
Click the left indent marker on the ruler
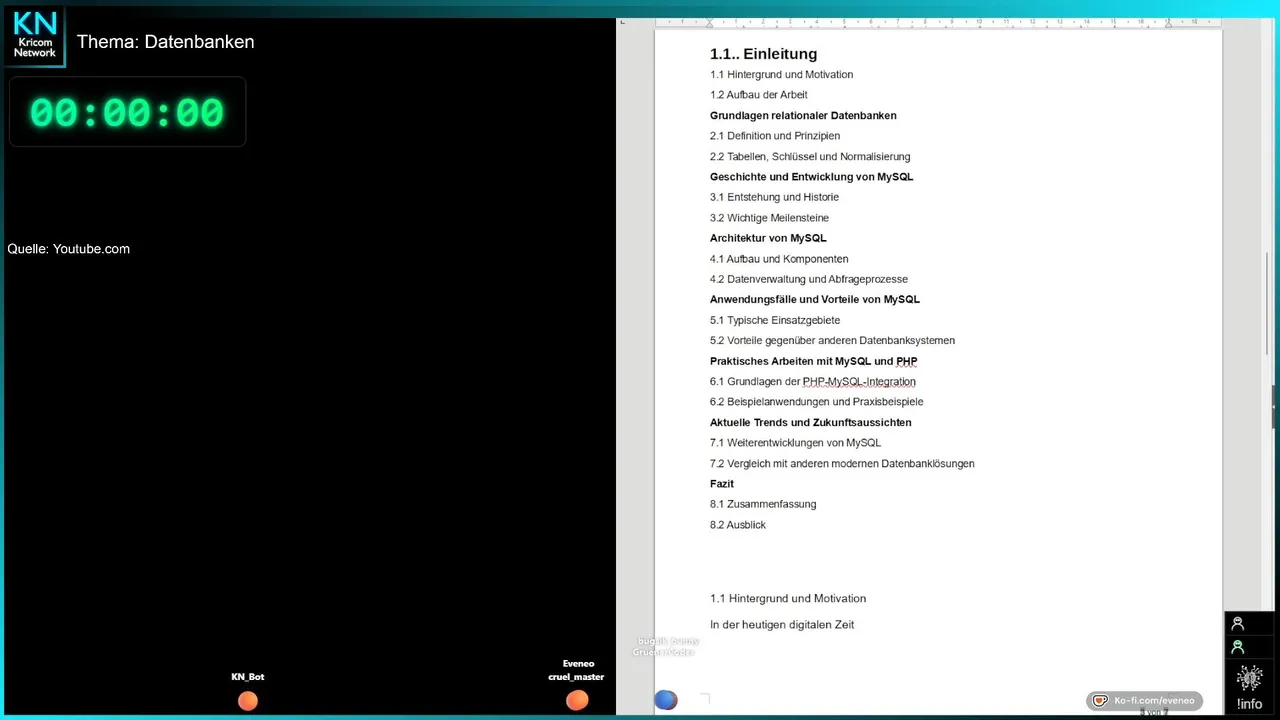click(x=709, y=22)
